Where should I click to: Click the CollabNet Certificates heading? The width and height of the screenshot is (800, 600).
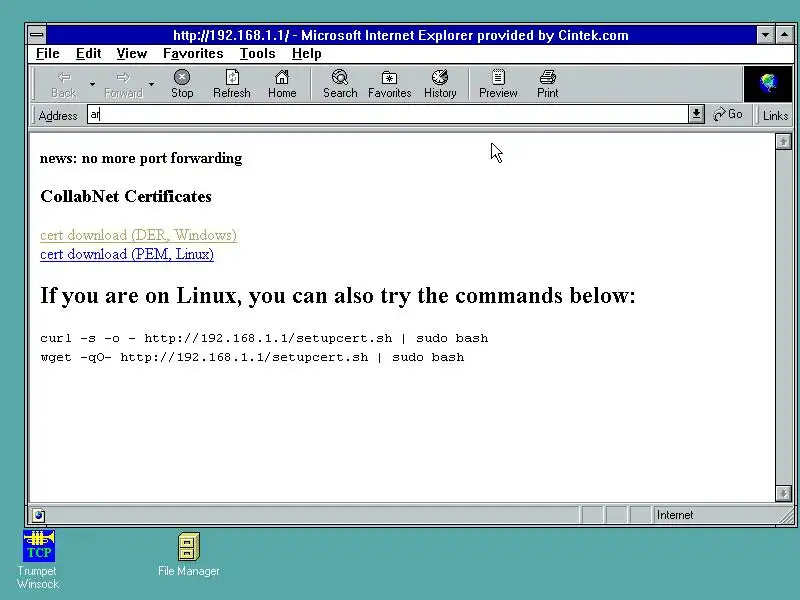(x=126, y=196)
